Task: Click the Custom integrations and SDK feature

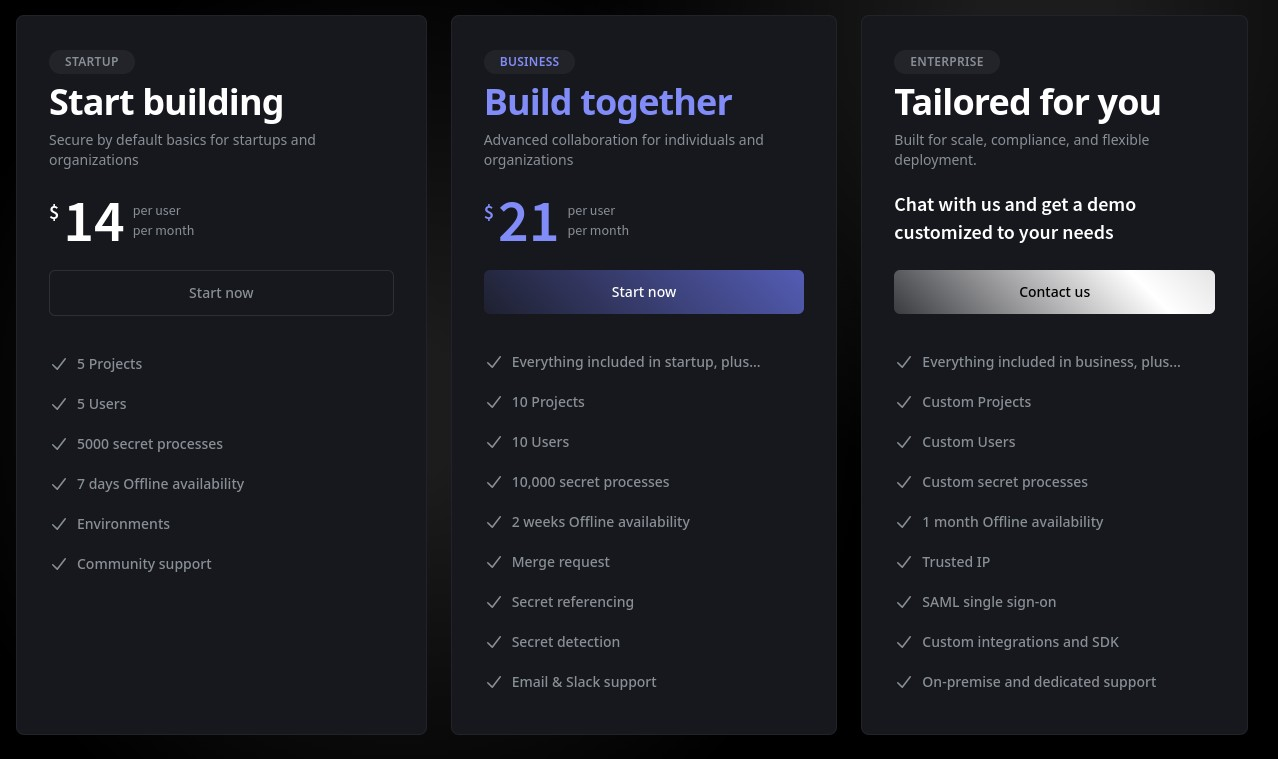Action: tap(1020, 642)
